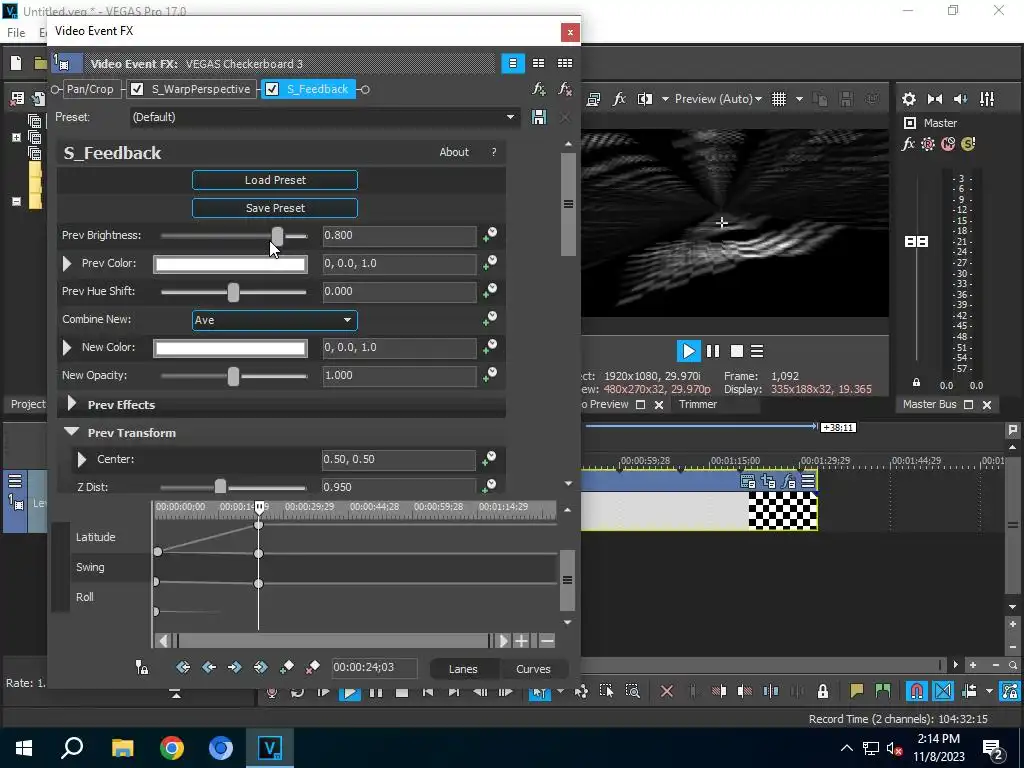
Task: Toggle split screen view in preview
Action: tap(645, 99)
